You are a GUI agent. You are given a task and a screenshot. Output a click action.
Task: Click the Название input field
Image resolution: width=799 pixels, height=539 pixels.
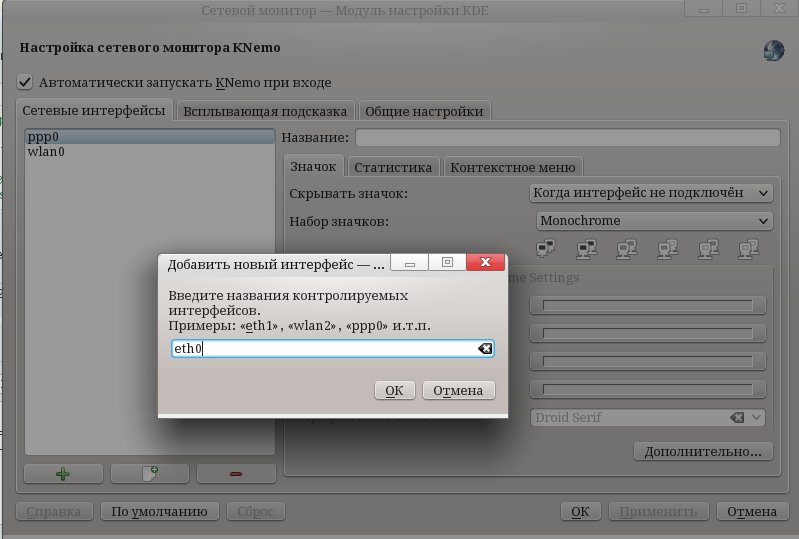point(568,138)
